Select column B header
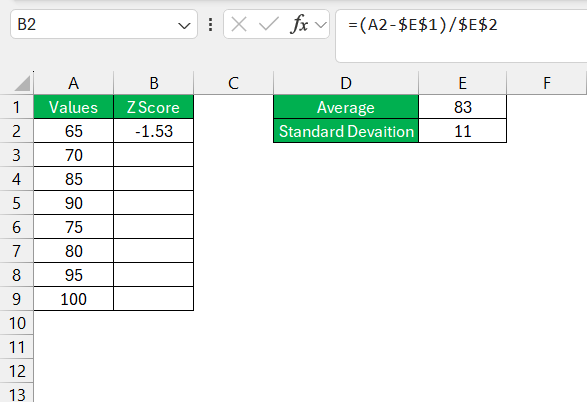 click(153, 83)
